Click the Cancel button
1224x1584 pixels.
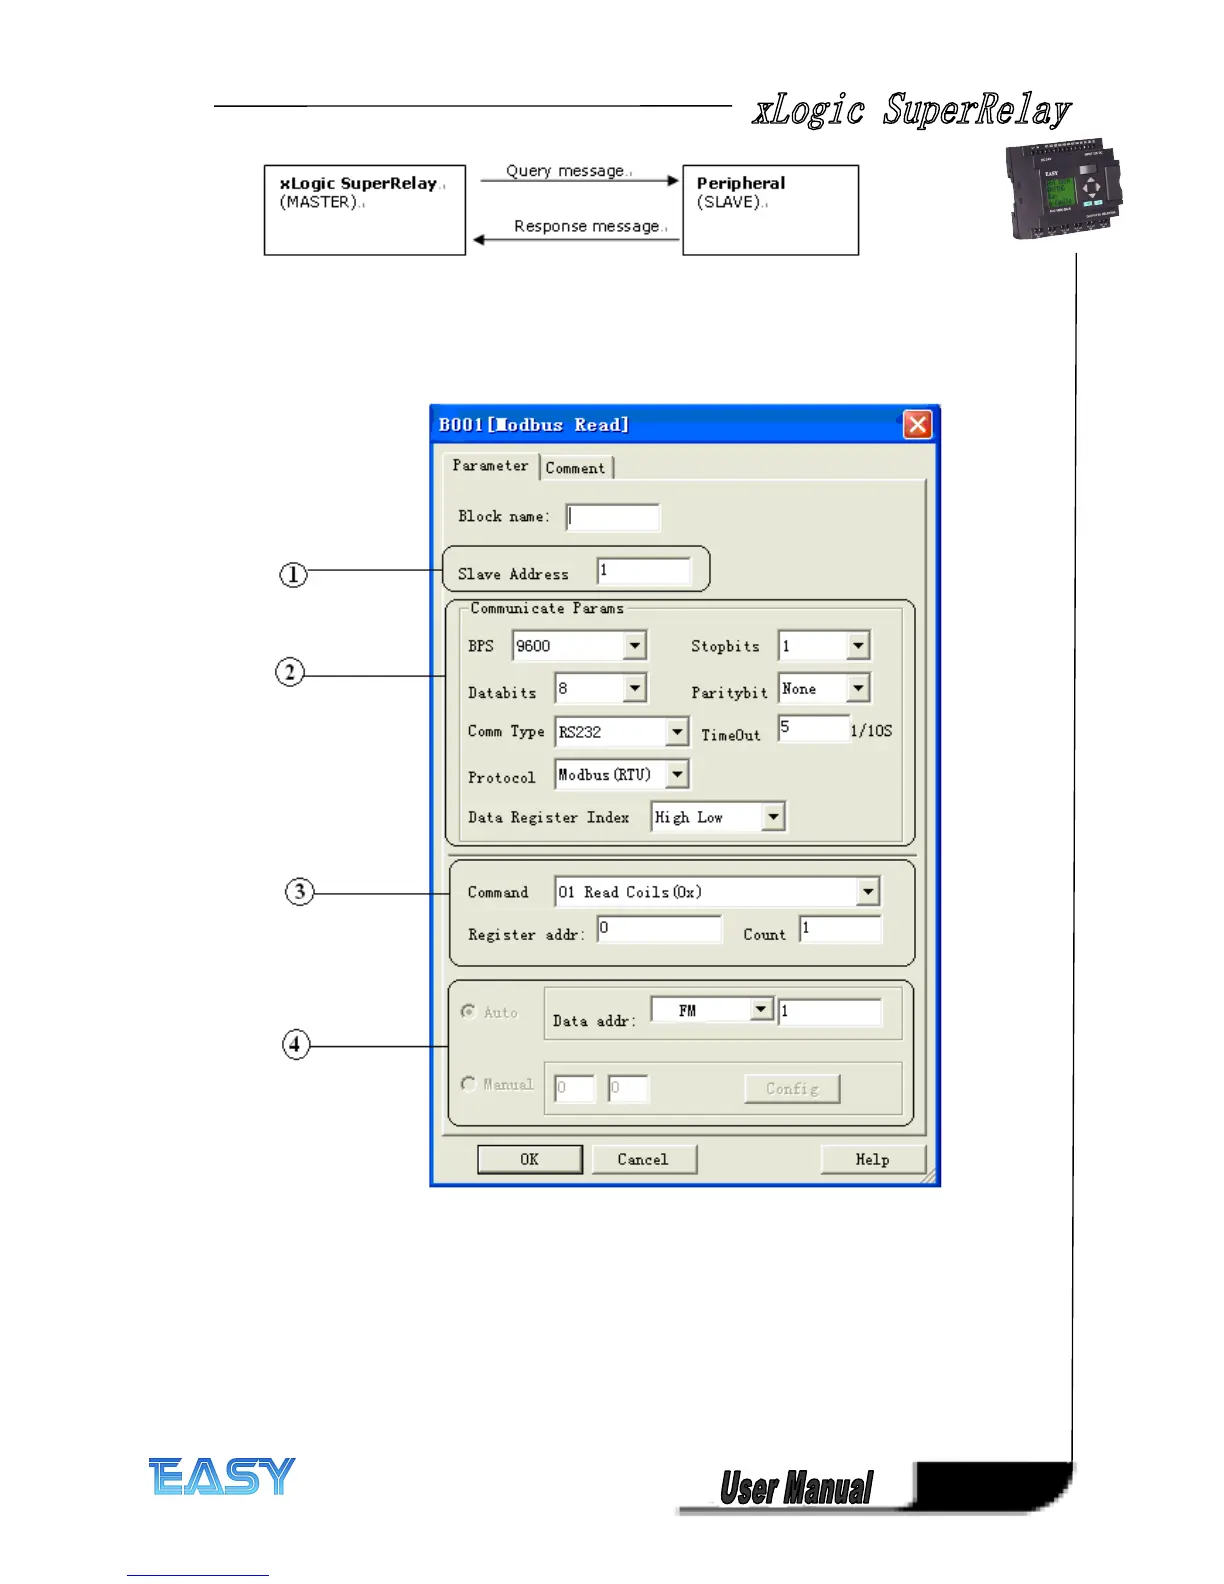(x=643, y=1159)
